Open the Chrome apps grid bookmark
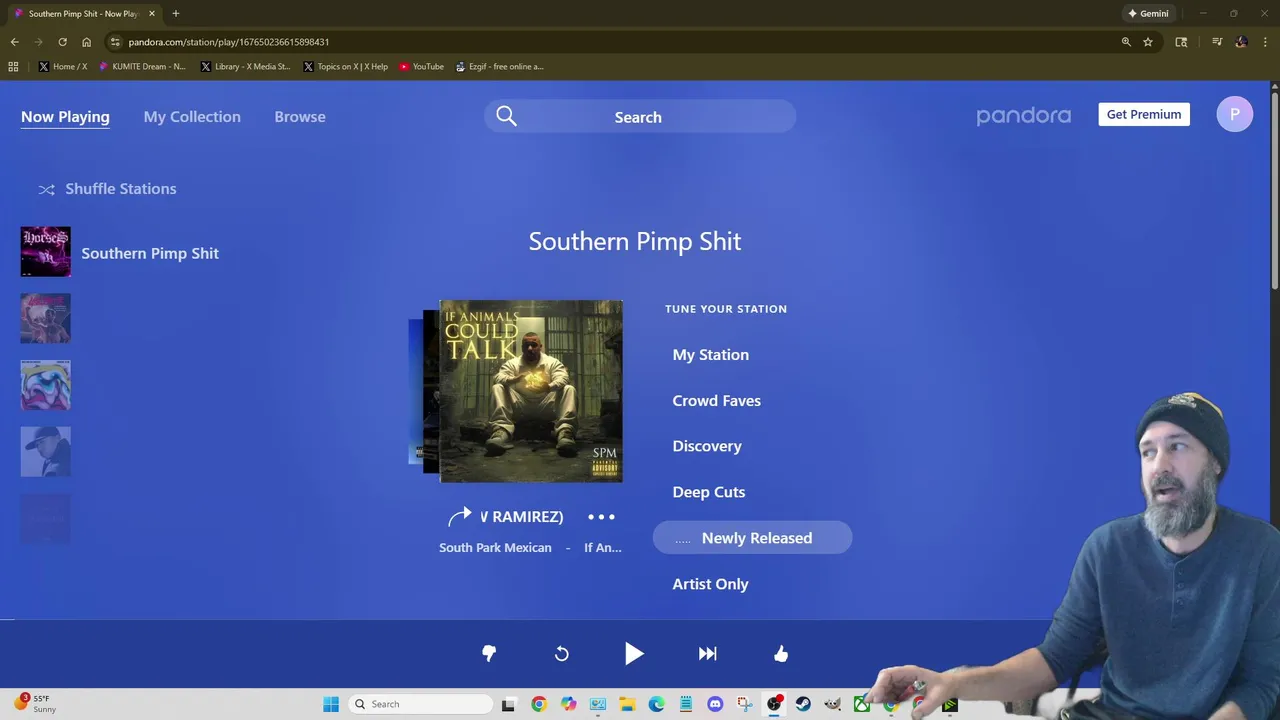1280x720 pixels. click(x=13, y=66)
